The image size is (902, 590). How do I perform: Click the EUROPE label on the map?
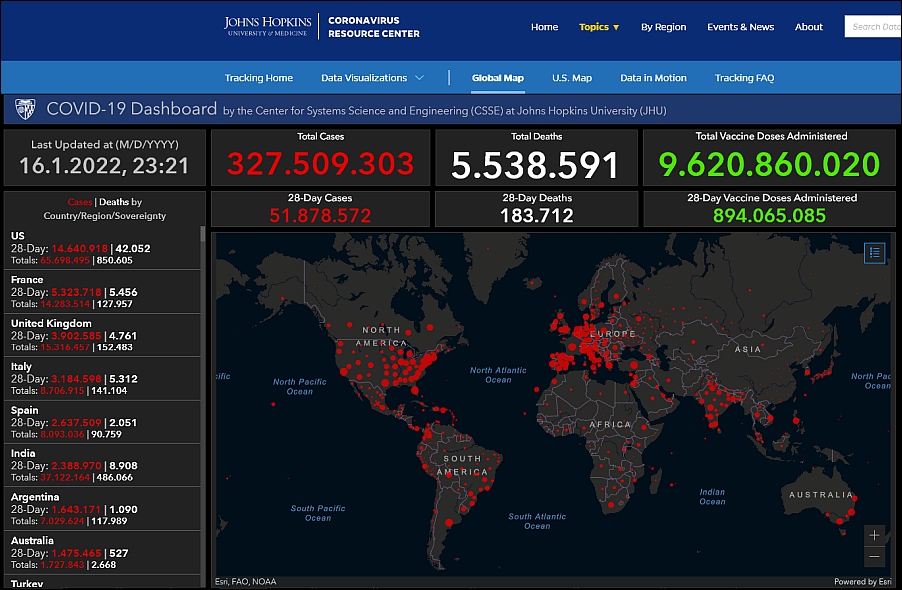click(613, 334)
